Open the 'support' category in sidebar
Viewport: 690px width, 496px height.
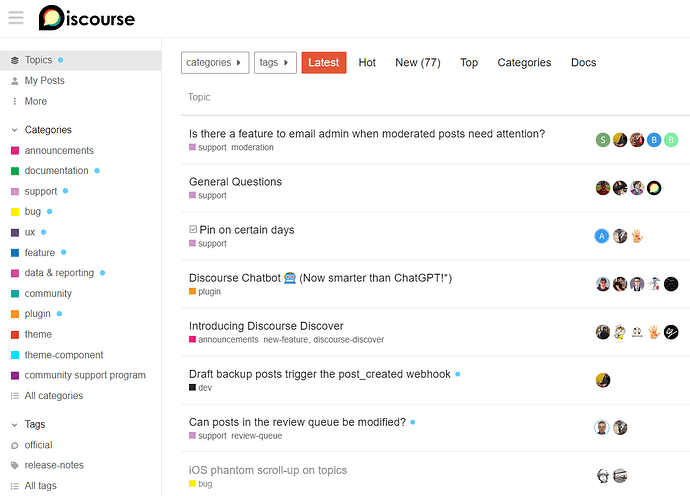point(40,191)
